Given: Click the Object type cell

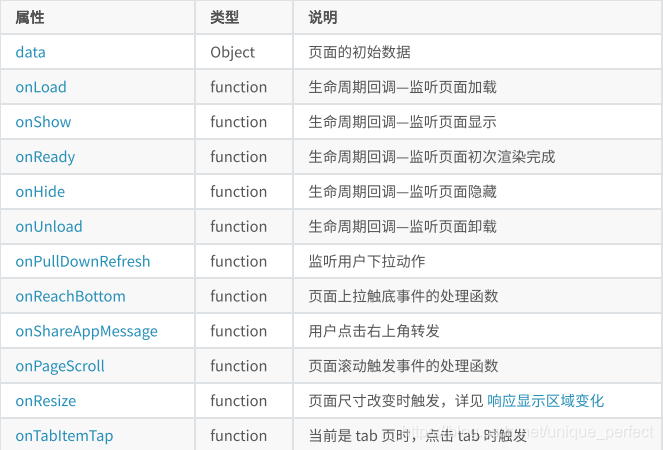Looking at the screenshot, I should pos(233,52).
